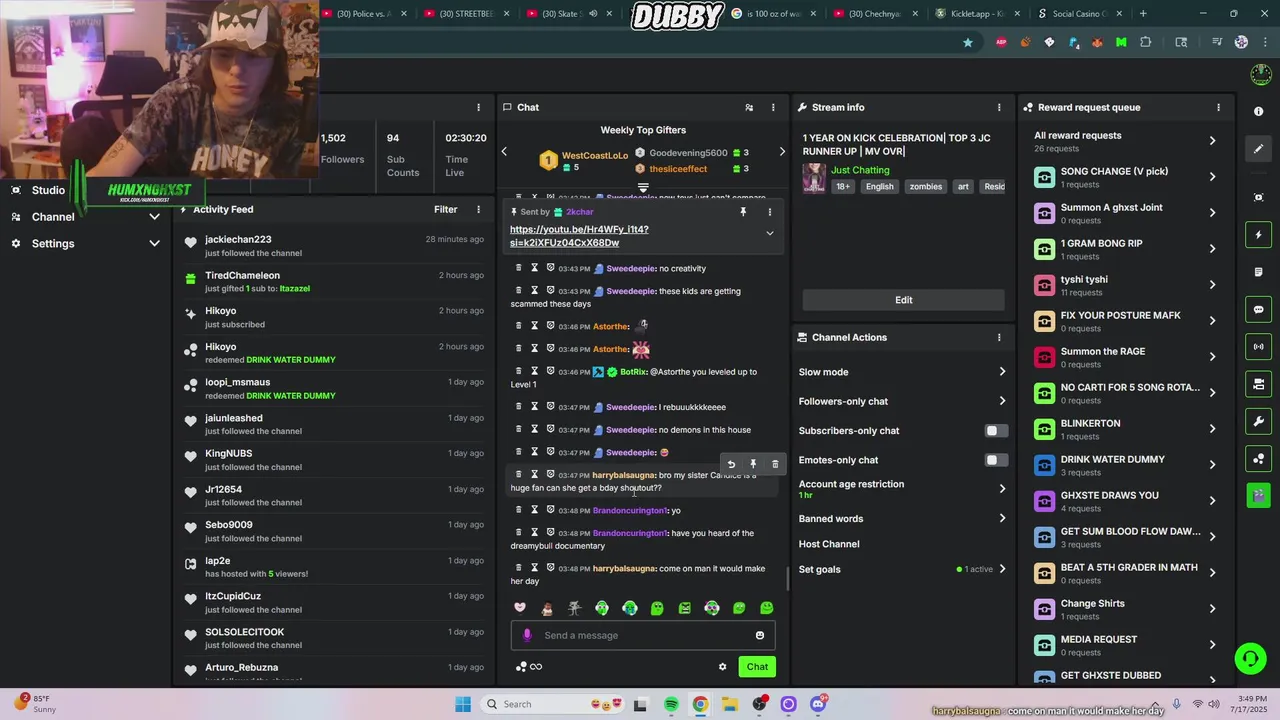Click the chat scrollbar thumb

coord(787,578)
